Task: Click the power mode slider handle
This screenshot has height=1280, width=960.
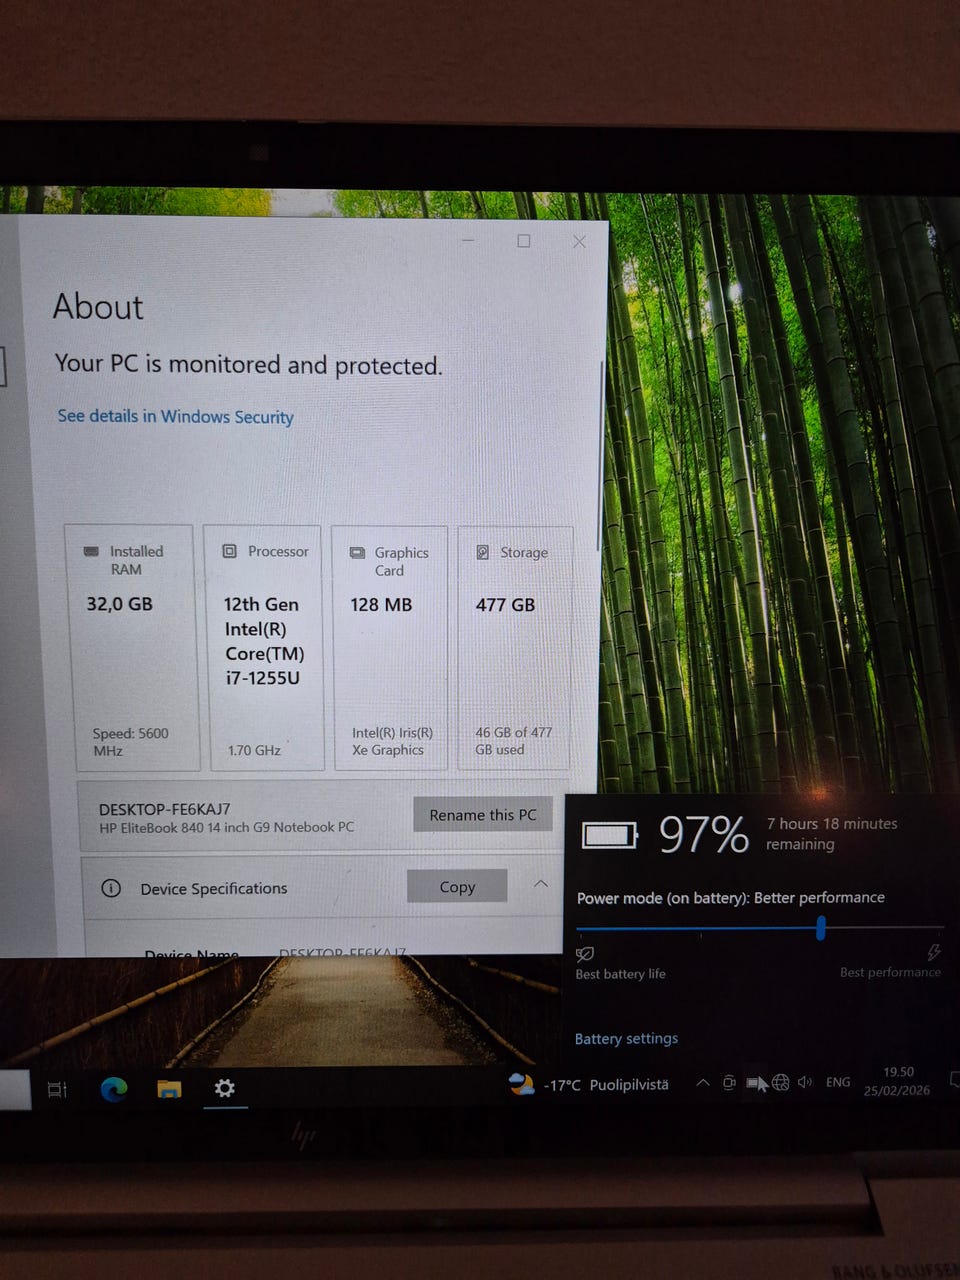Action: click(821, 928)
